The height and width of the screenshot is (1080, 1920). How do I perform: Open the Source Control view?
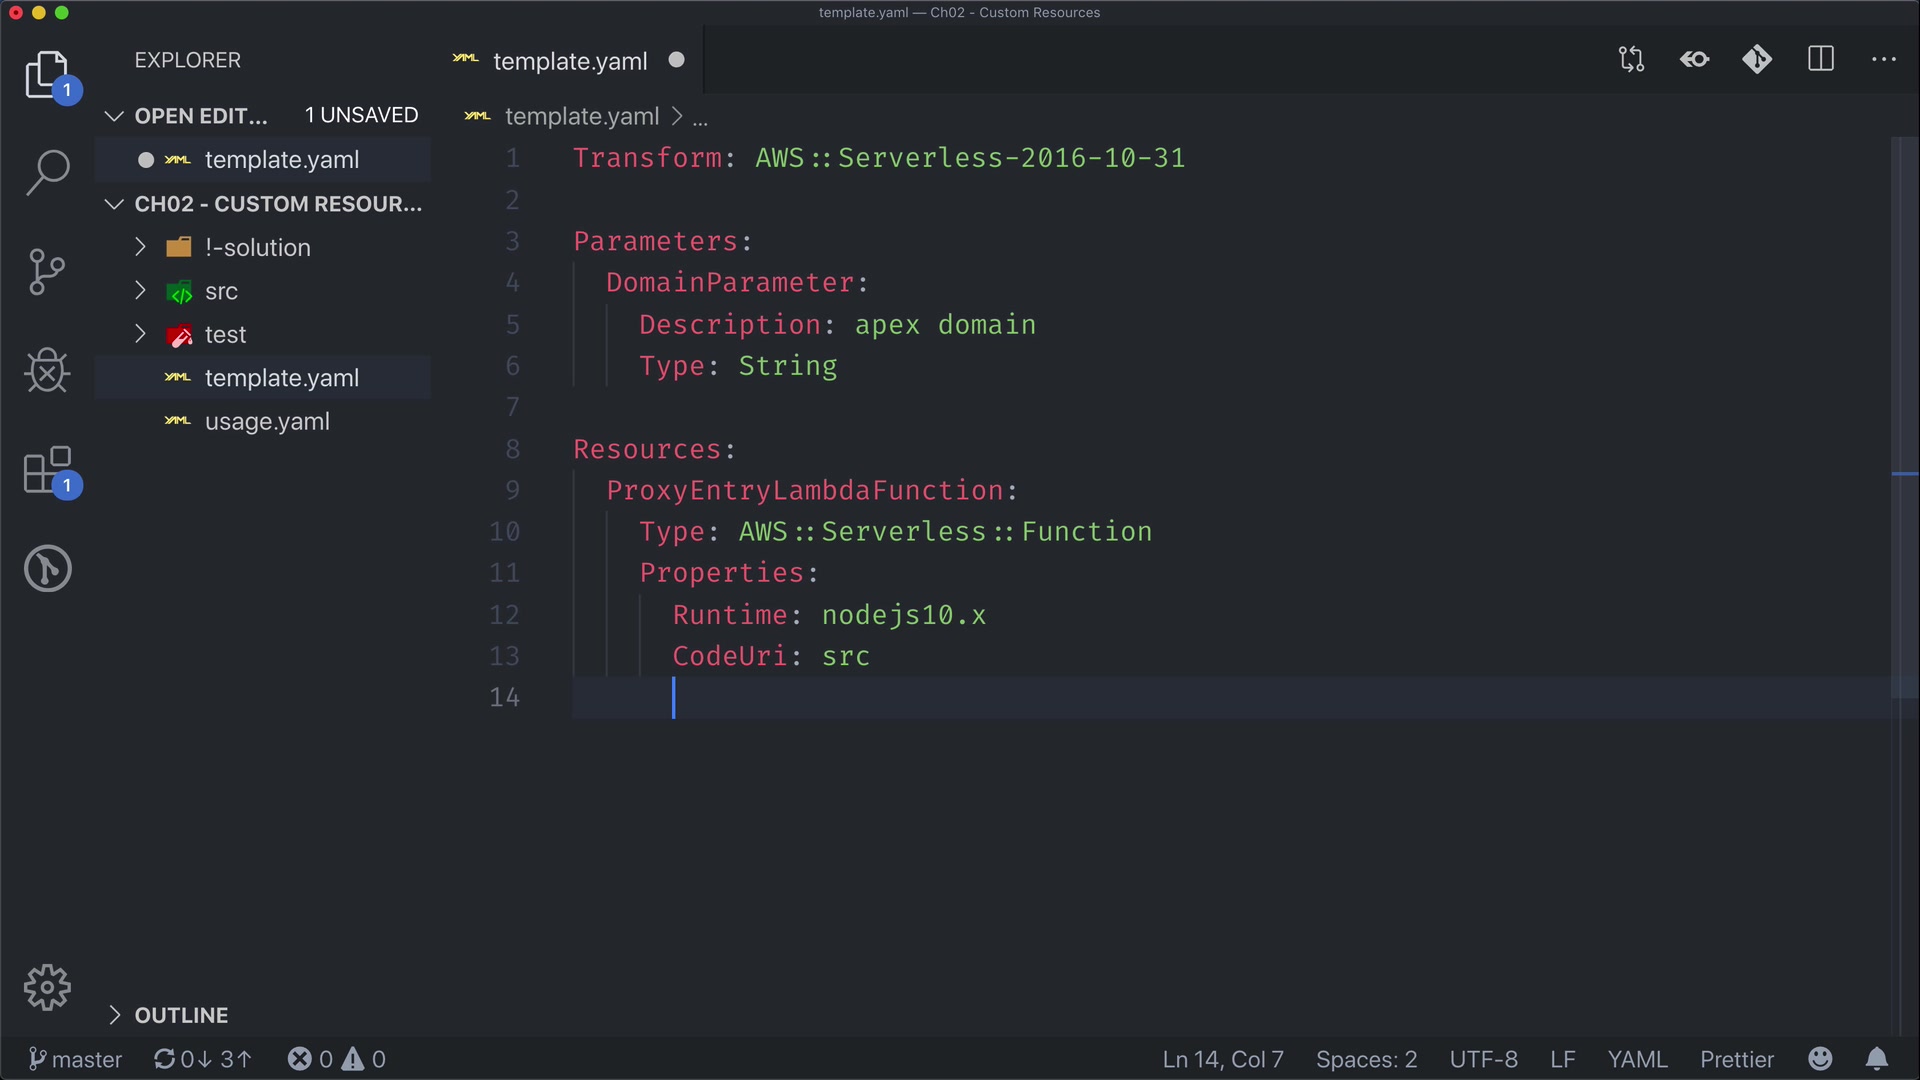click(47, 272)
